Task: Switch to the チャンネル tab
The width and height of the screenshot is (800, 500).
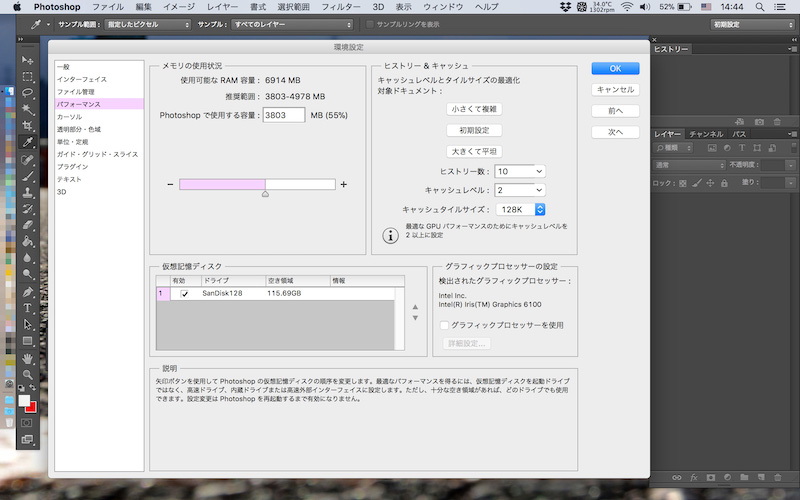Action: click(706, 134)
